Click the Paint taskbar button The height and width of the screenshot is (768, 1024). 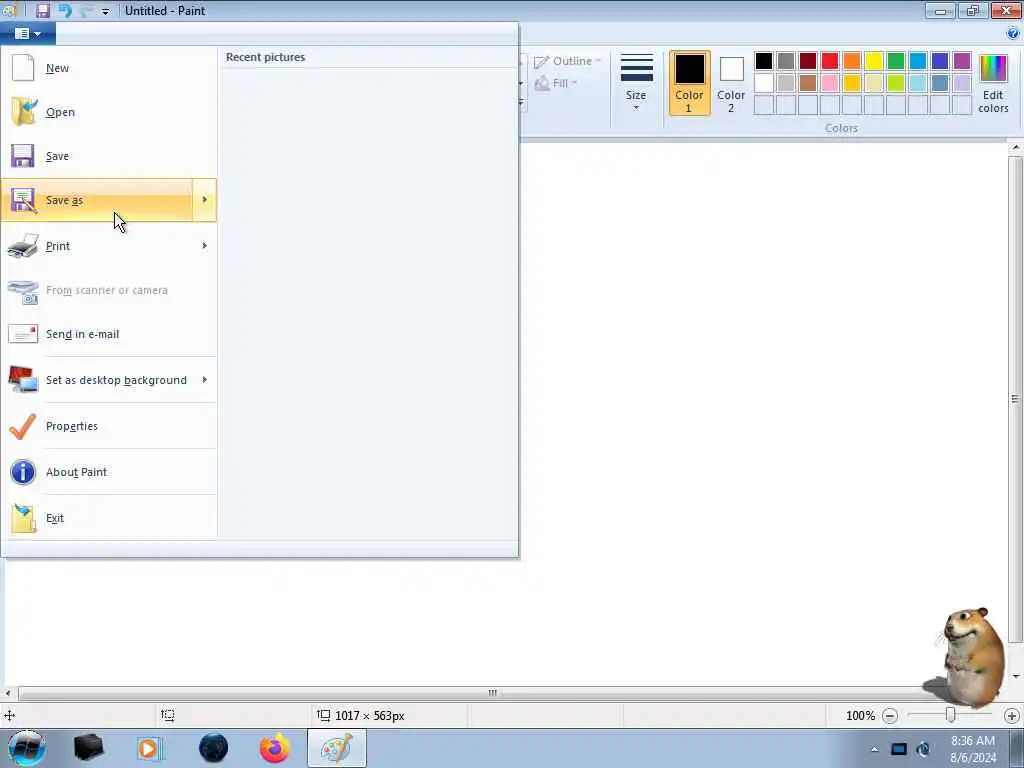(x=337, y=748)
